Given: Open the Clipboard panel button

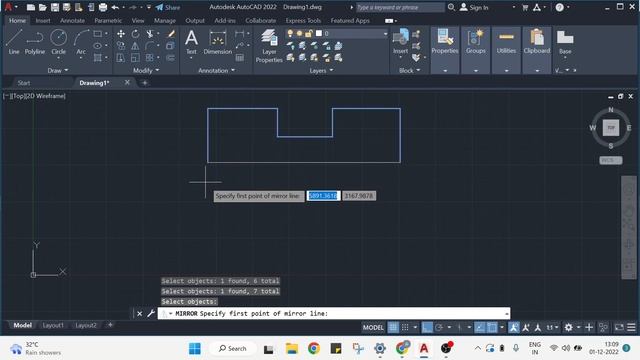Looking at the screenshot, I should [x=537, y=42].
